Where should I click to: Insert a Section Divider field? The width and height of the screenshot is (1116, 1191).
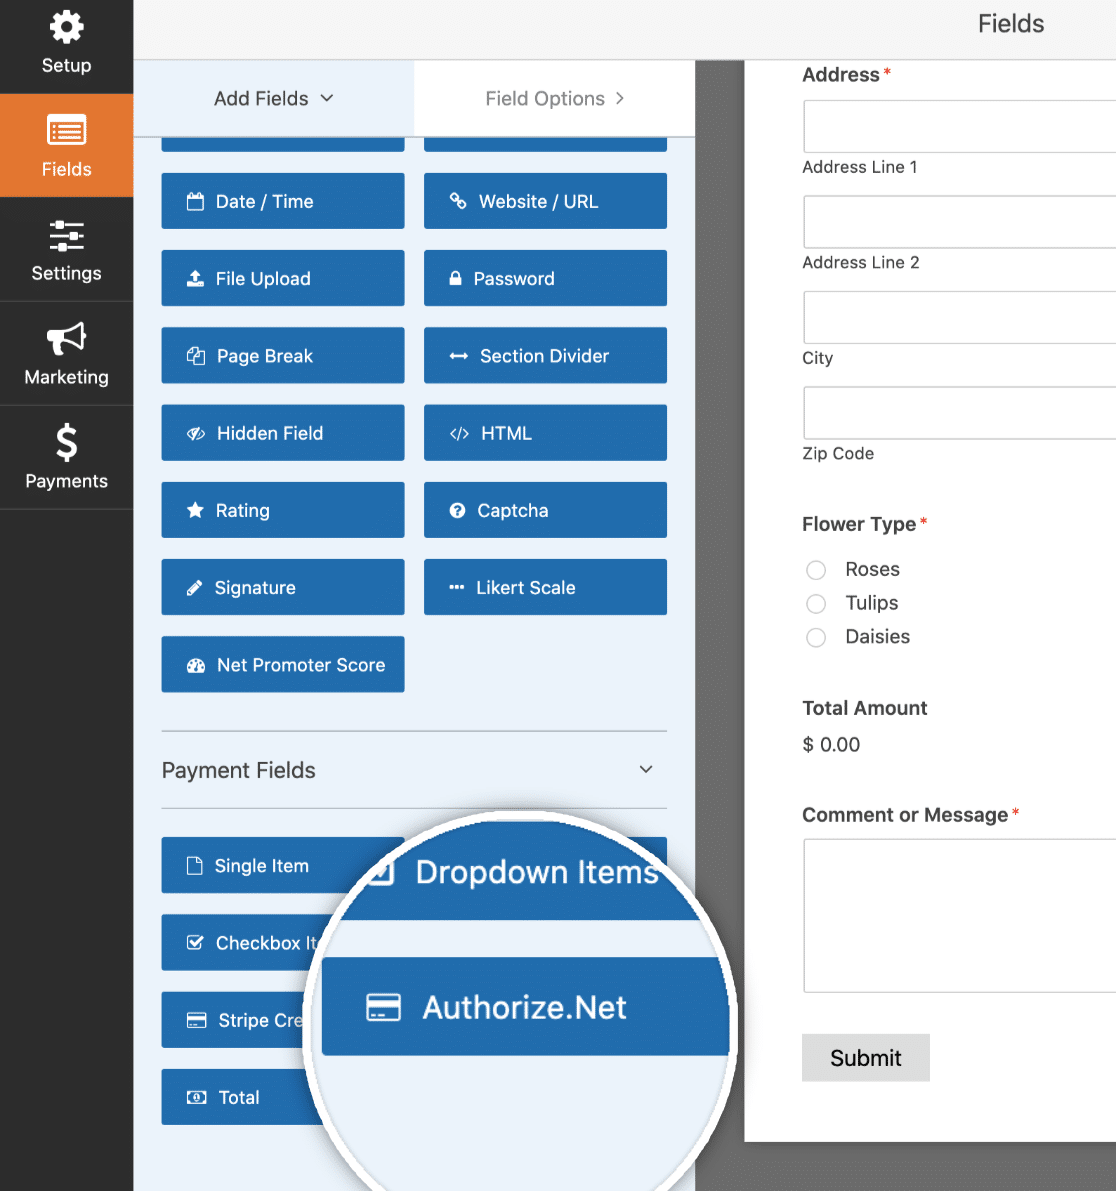[545, 355]
